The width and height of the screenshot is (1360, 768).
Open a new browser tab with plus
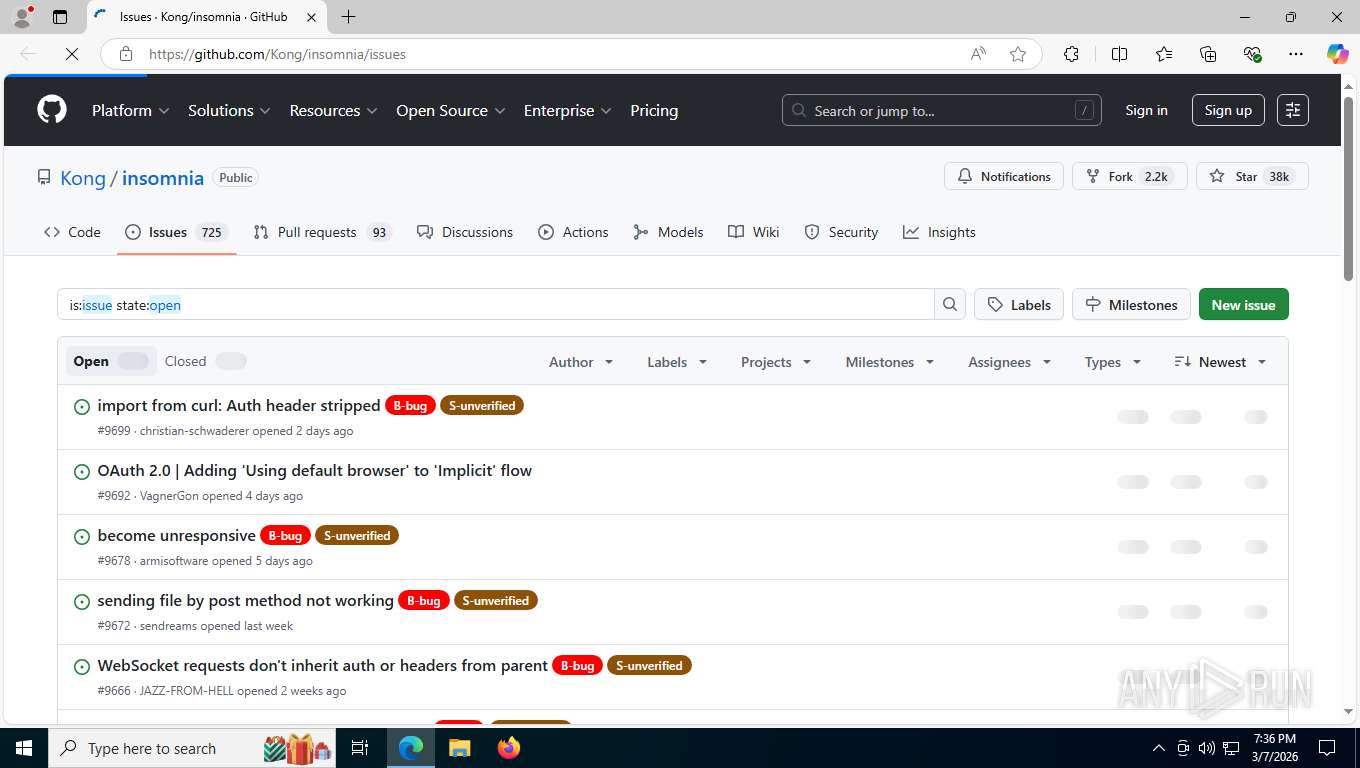348,17
